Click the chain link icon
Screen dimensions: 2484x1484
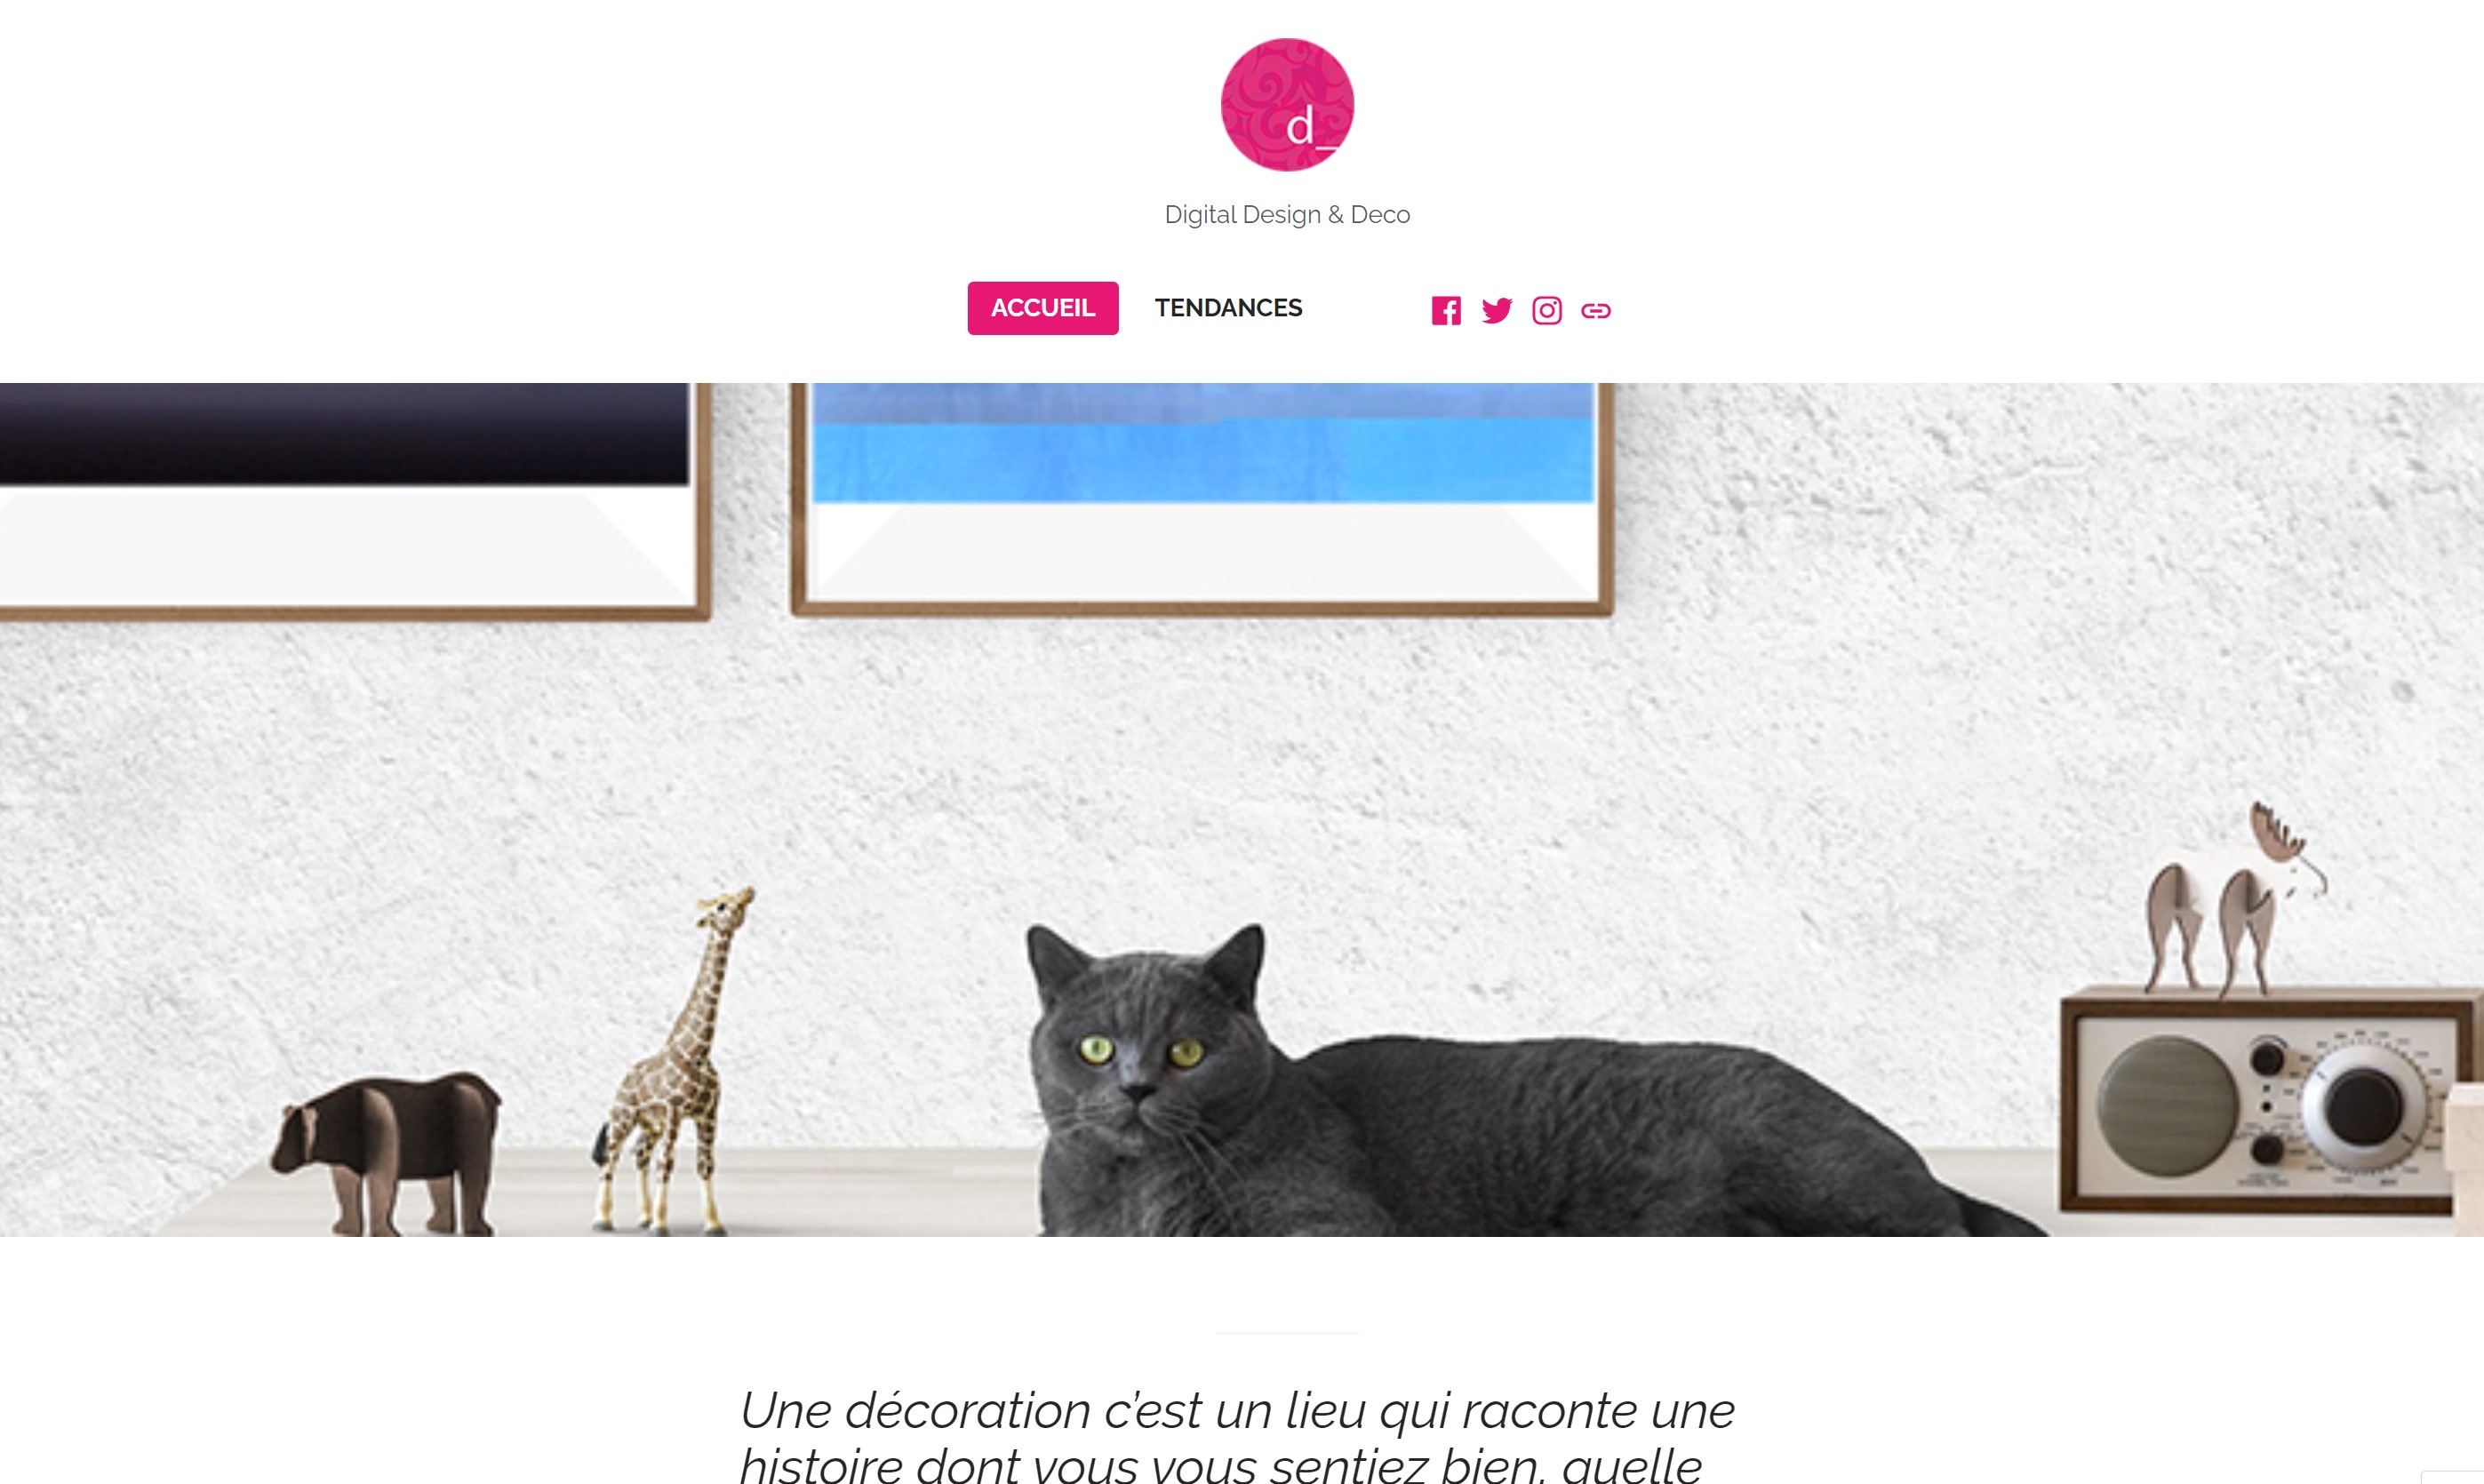point(1596,311)
